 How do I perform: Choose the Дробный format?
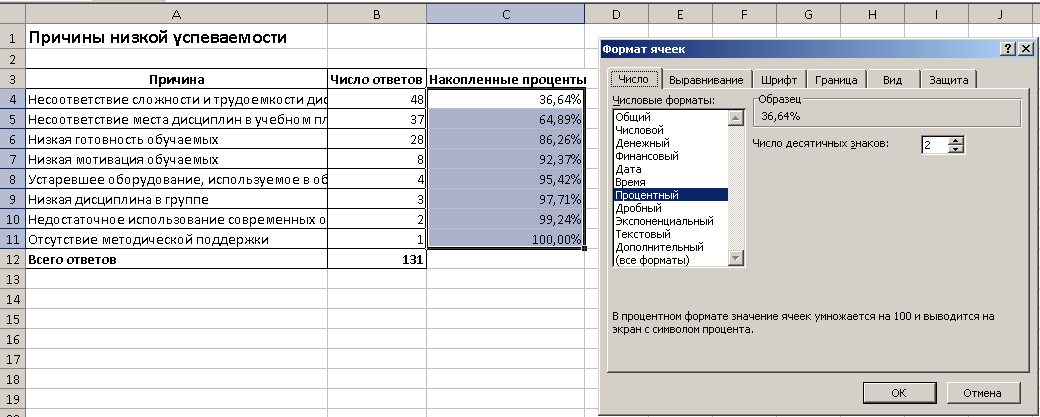671,208
